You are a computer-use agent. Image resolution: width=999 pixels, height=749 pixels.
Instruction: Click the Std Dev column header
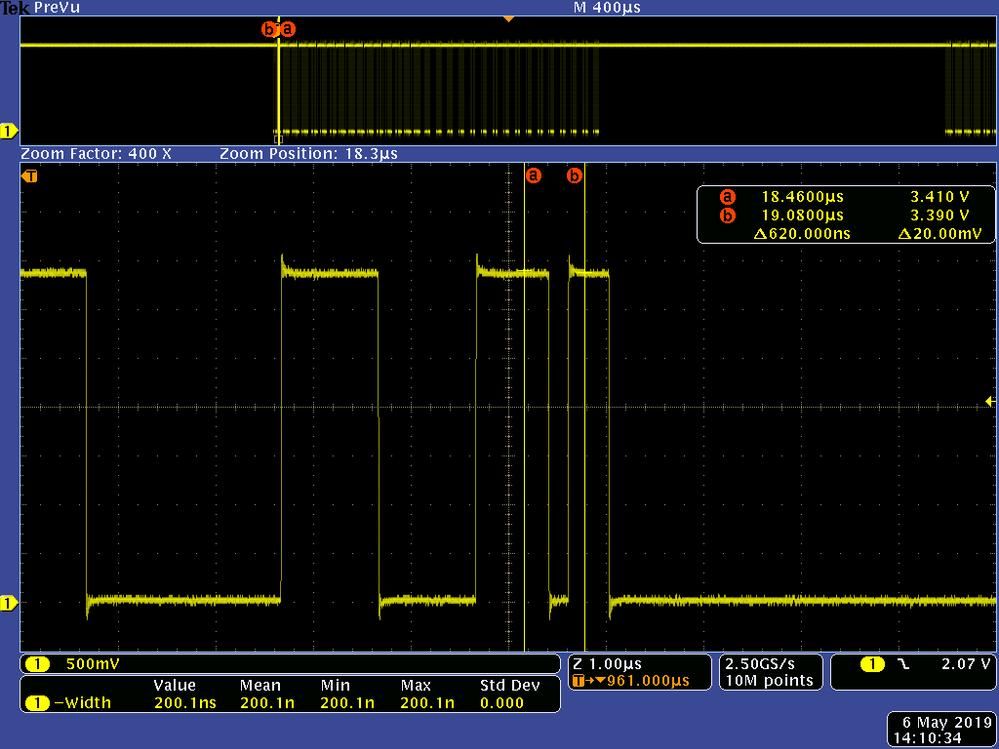point(510,685)
